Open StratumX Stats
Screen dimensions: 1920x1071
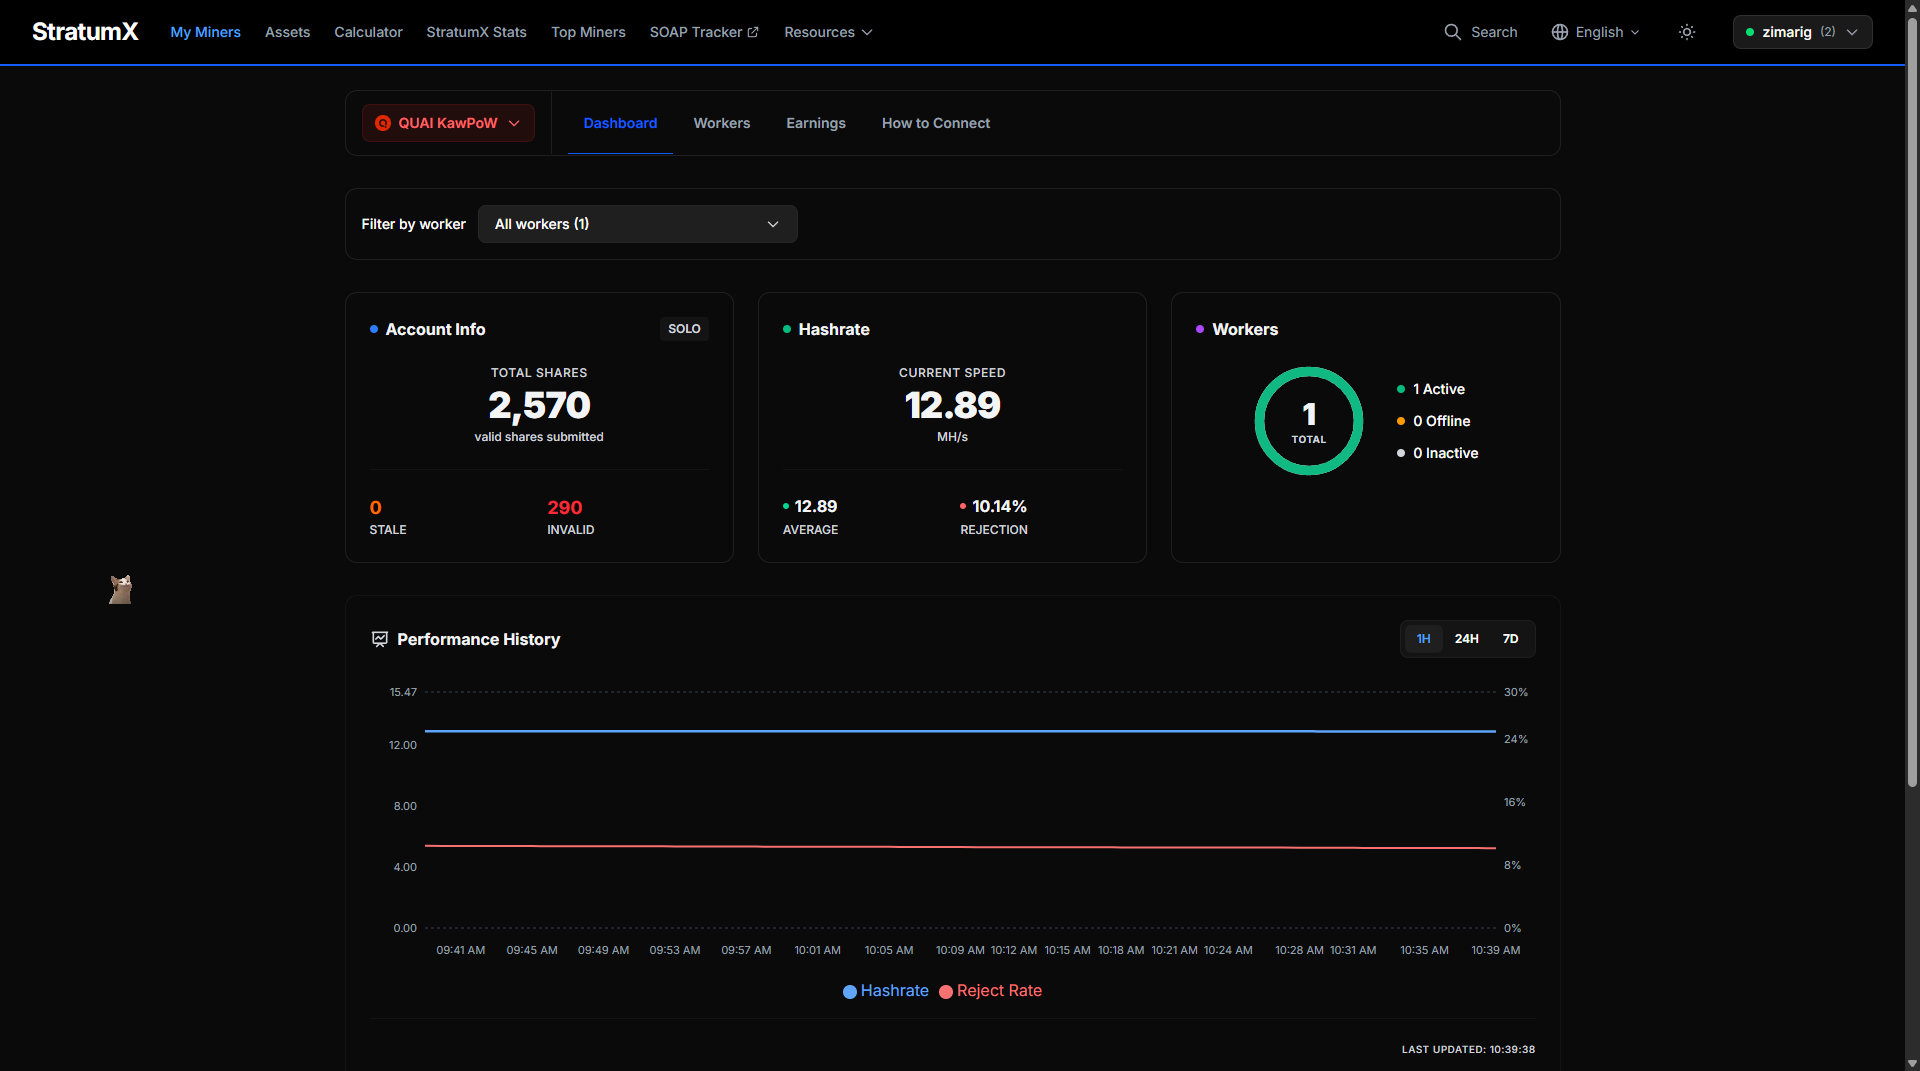point(476,32)
